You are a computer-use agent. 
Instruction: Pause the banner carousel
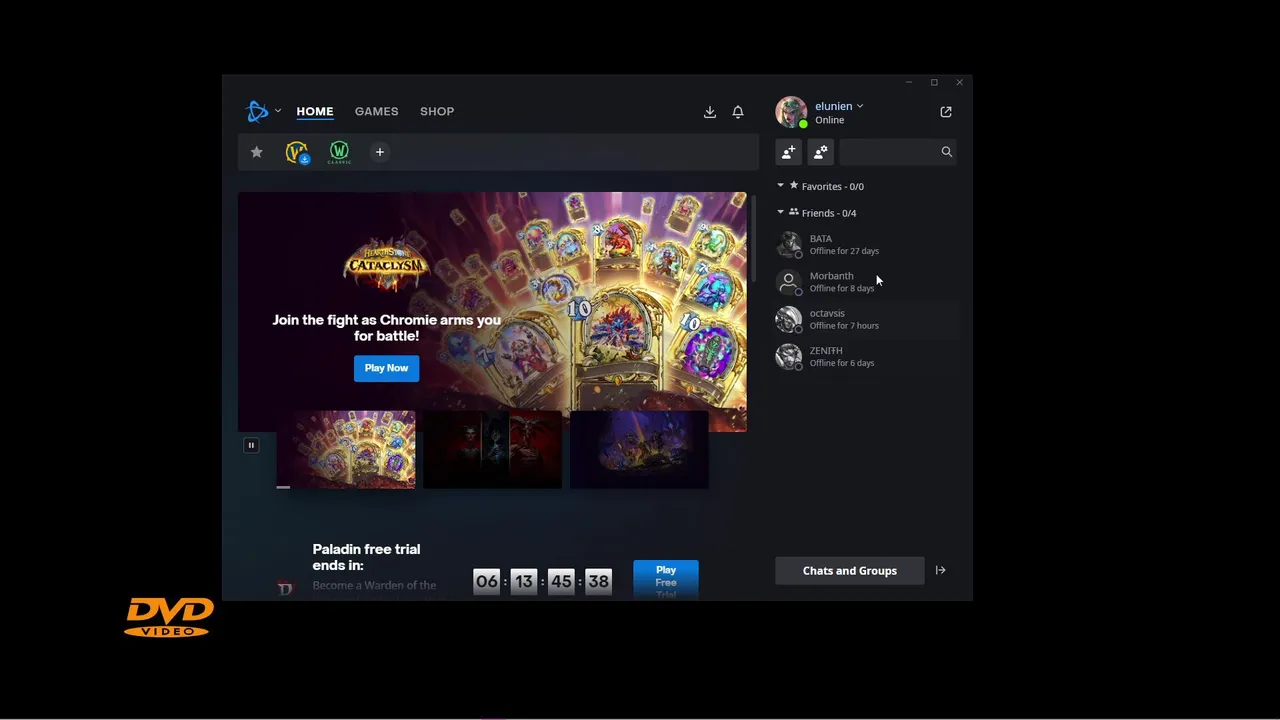coord(251,445)
